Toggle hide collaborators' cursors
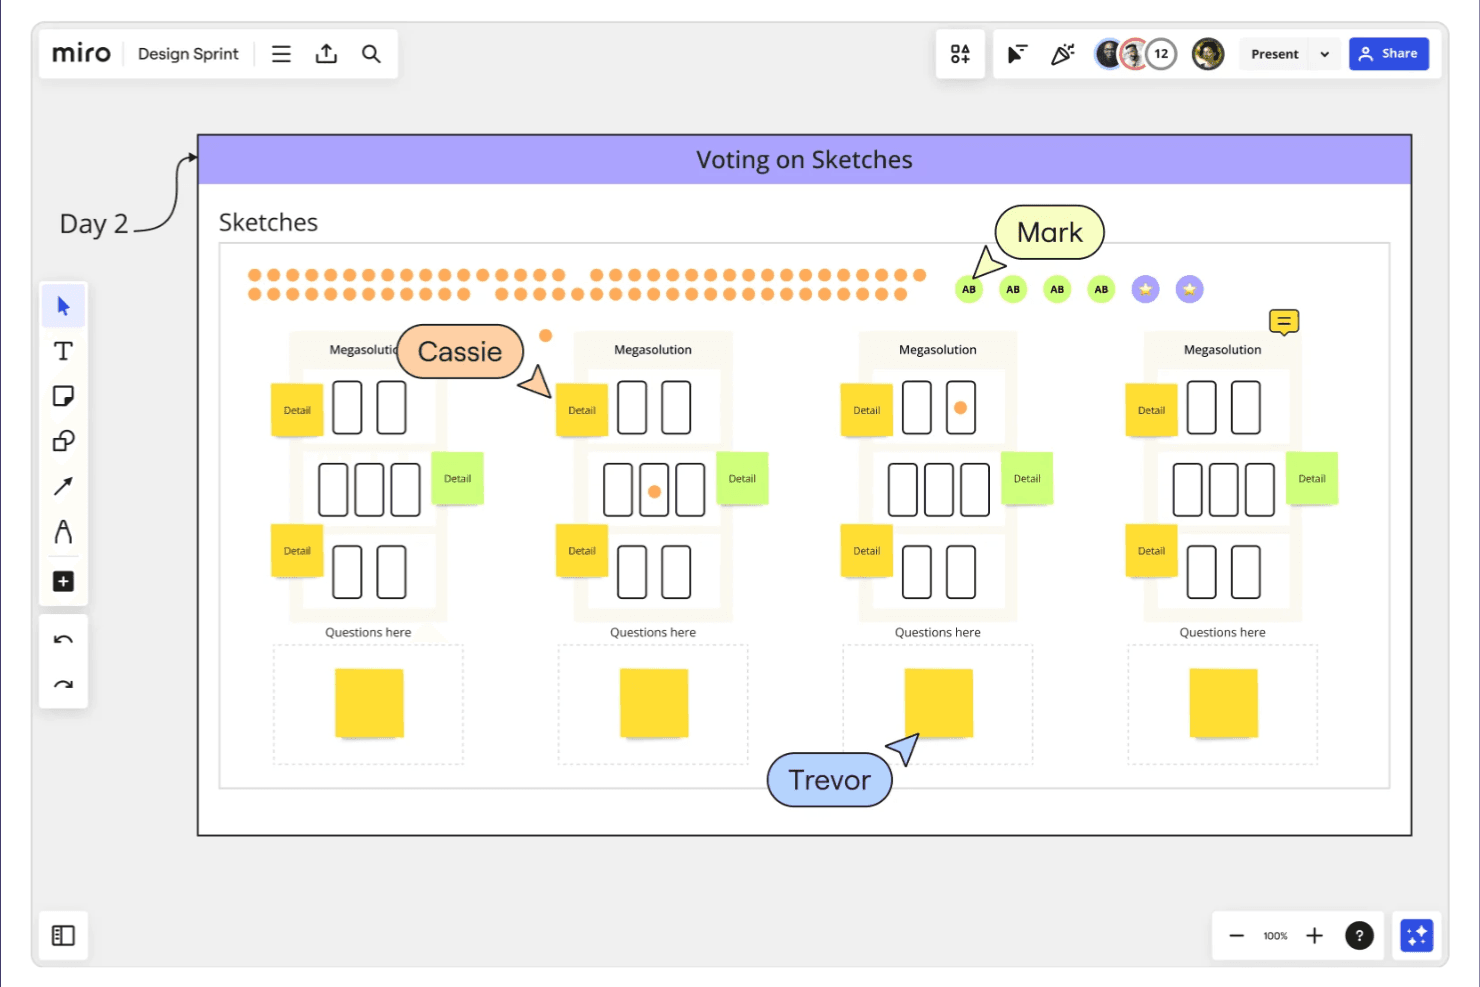Image resolution: width=1480 pixels, height=987 pixels. click(1017, 54)
